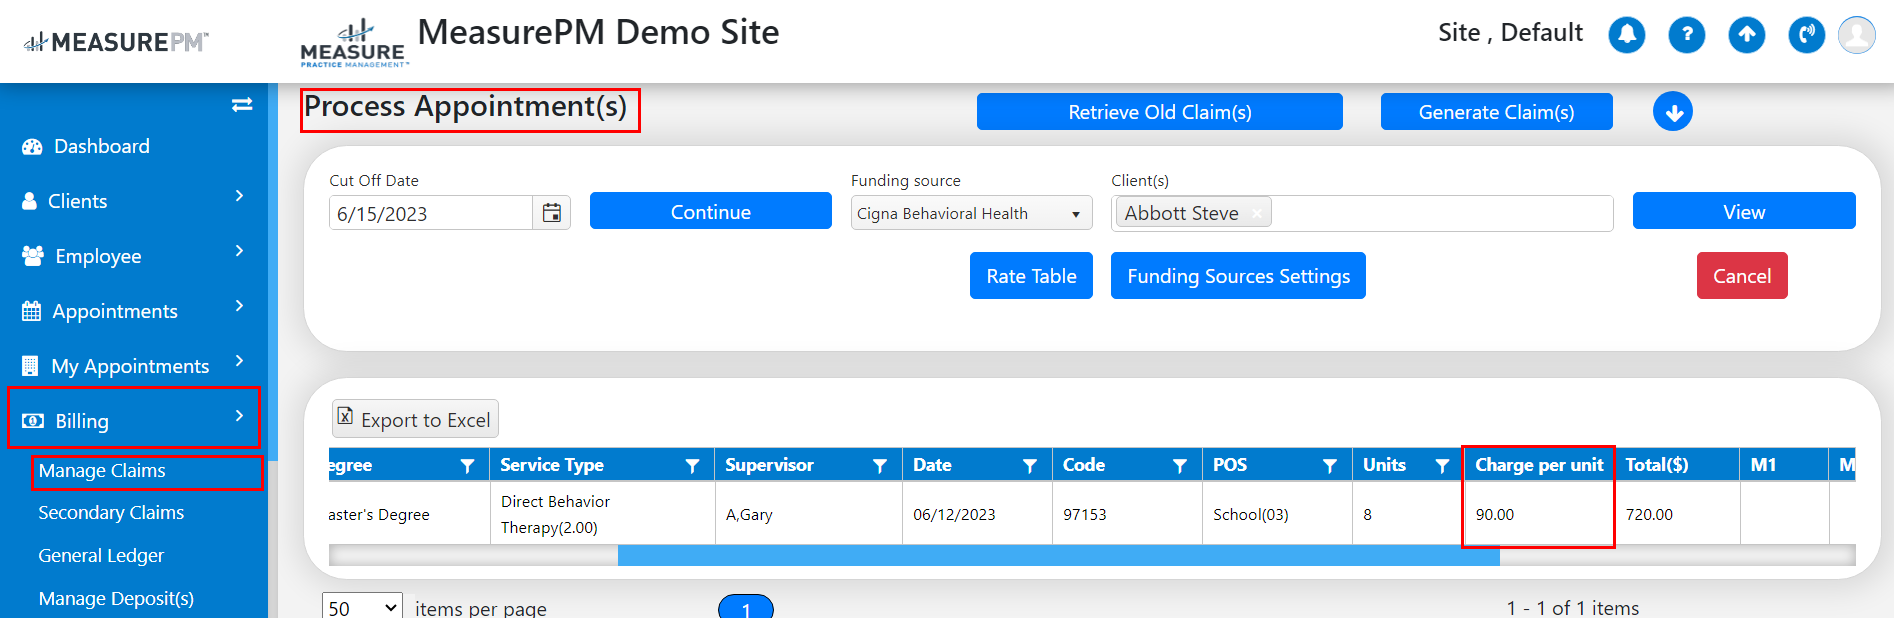This screenshot has height=618, width=1894.
Task: Select the Direct Behavior Therapy(2.00) cell
Action: [x=603, y=514]
